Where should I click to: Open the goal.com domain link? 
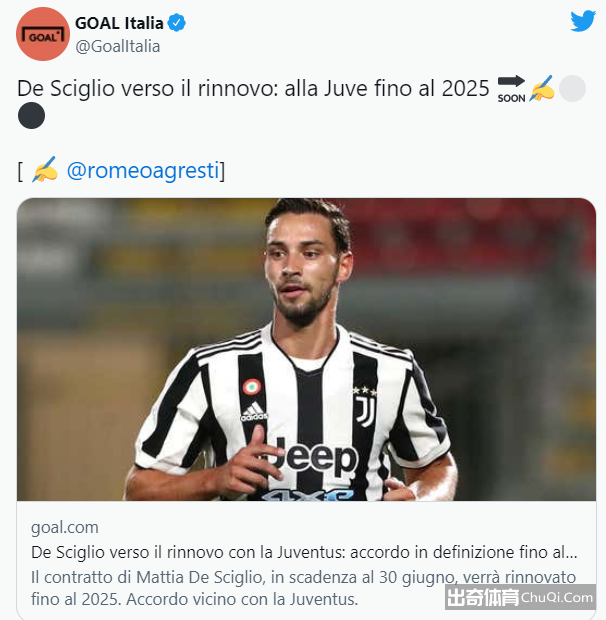click(x=65, y=527)
